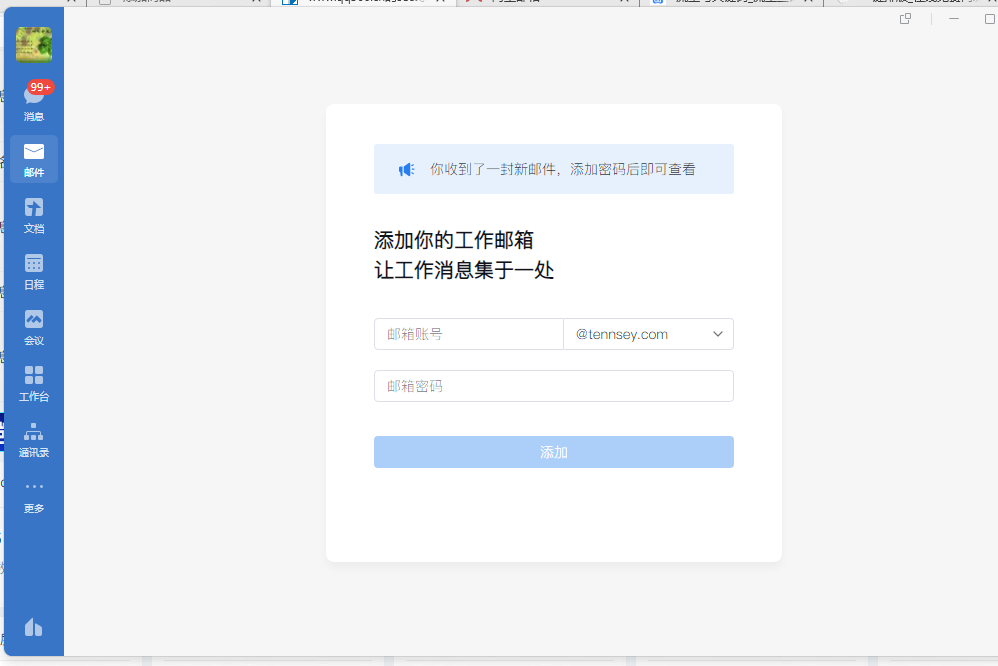Click into the 邮箱账号 account field

click(x=468, y=334)
